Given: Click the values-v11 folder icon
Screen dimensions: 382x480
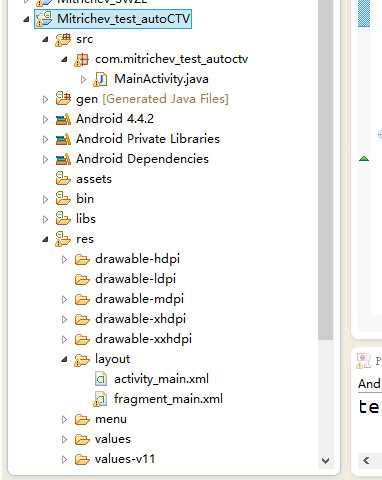Looking at the screenshot, I should [x=82, y=459].
